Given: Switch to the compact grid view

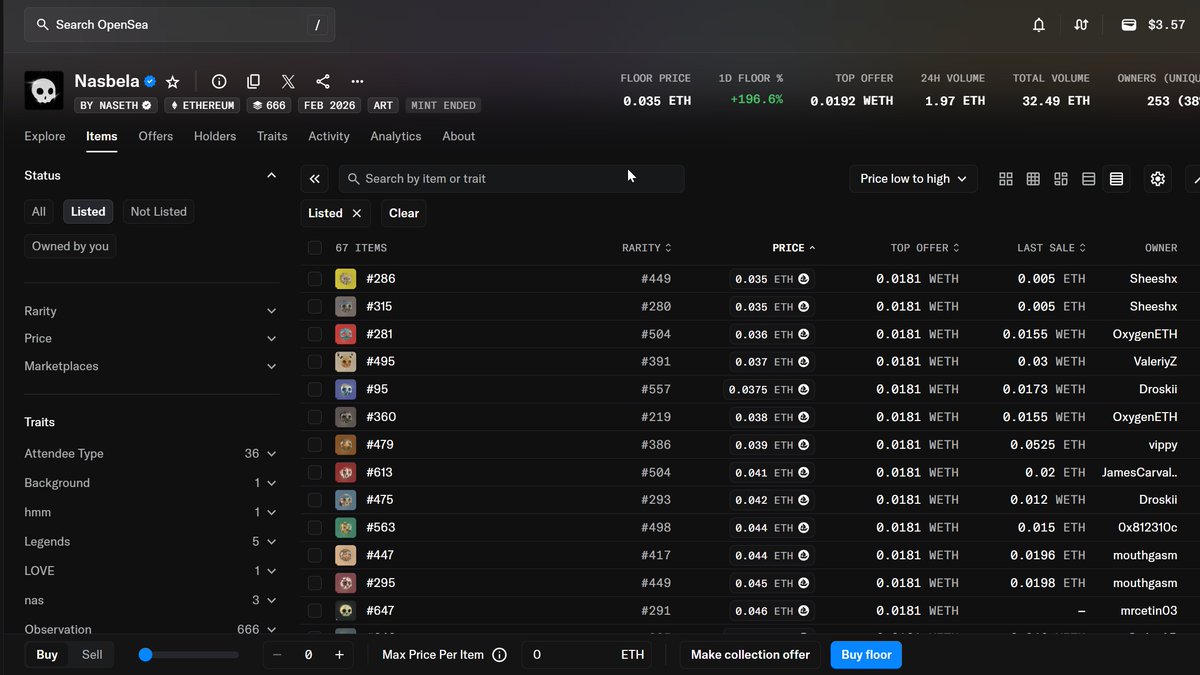Looking at the screenshot, I should point(1033,179).
